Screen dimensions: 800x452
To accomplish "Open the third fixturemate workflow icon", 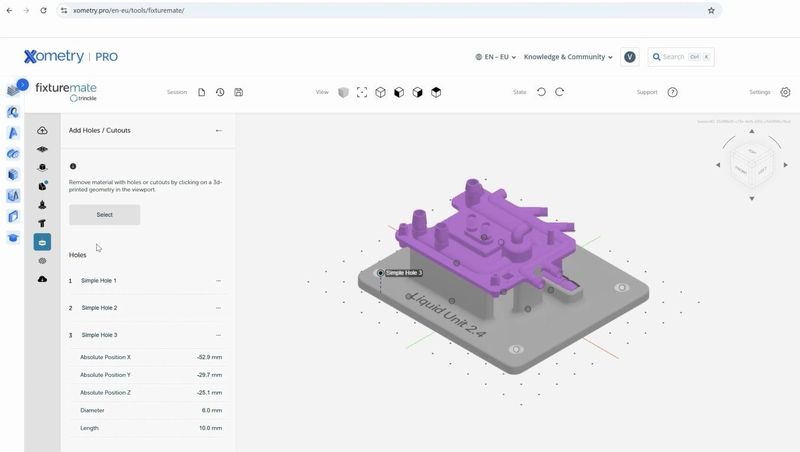I will [42, 168].
